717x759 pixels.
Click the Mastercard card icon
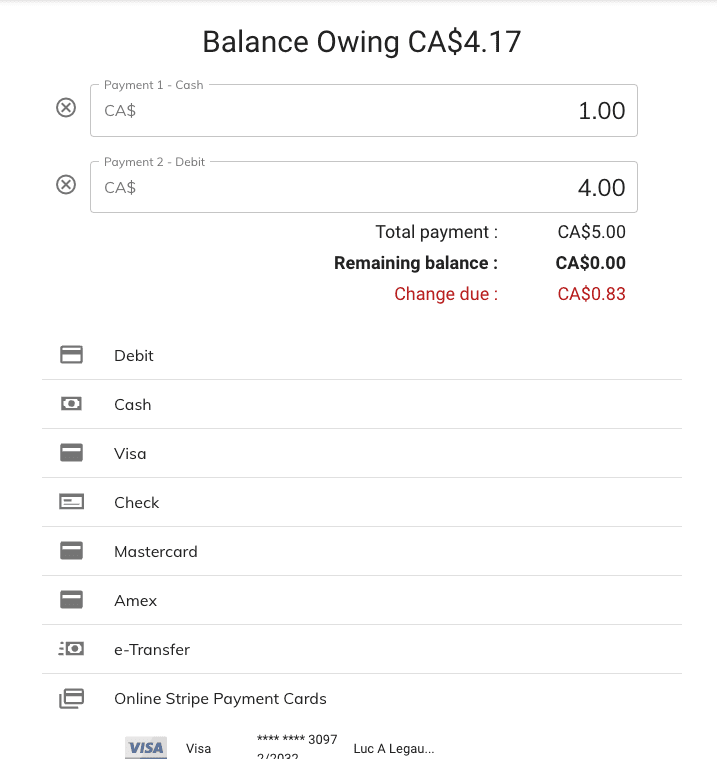pos(71,551)
